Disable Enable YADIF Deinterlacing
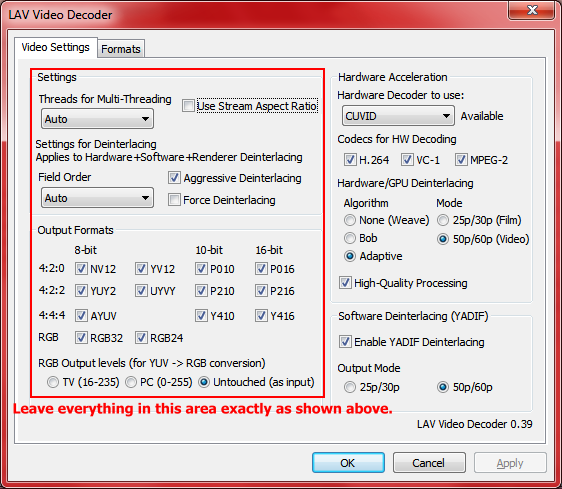This screenshot has width=562, height=489. (x=345, y=341)
